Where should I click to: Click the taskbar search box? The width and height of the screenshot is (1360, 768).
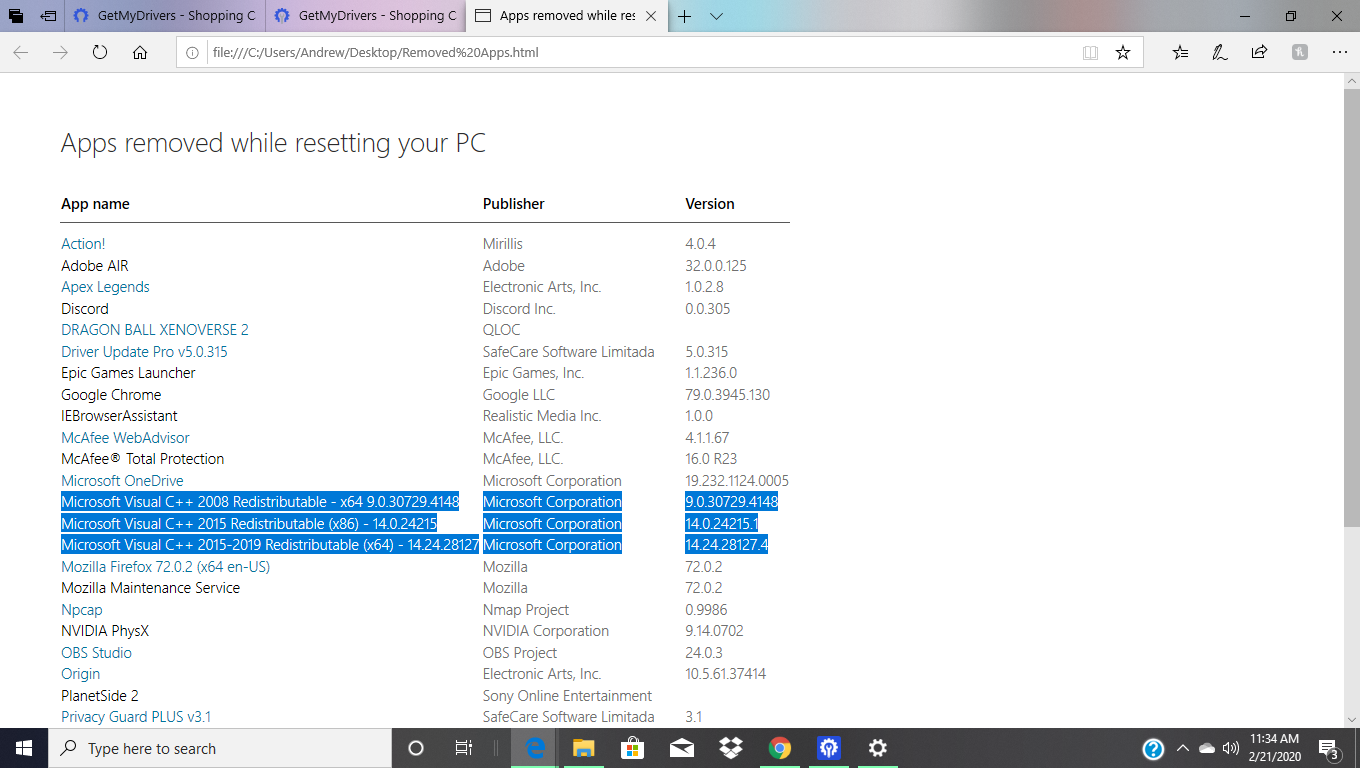click(220, 748)
